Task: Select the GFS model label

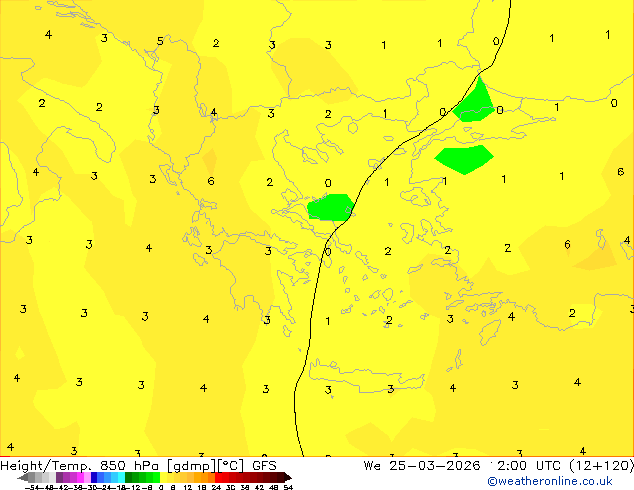Action: coord(264,465)
